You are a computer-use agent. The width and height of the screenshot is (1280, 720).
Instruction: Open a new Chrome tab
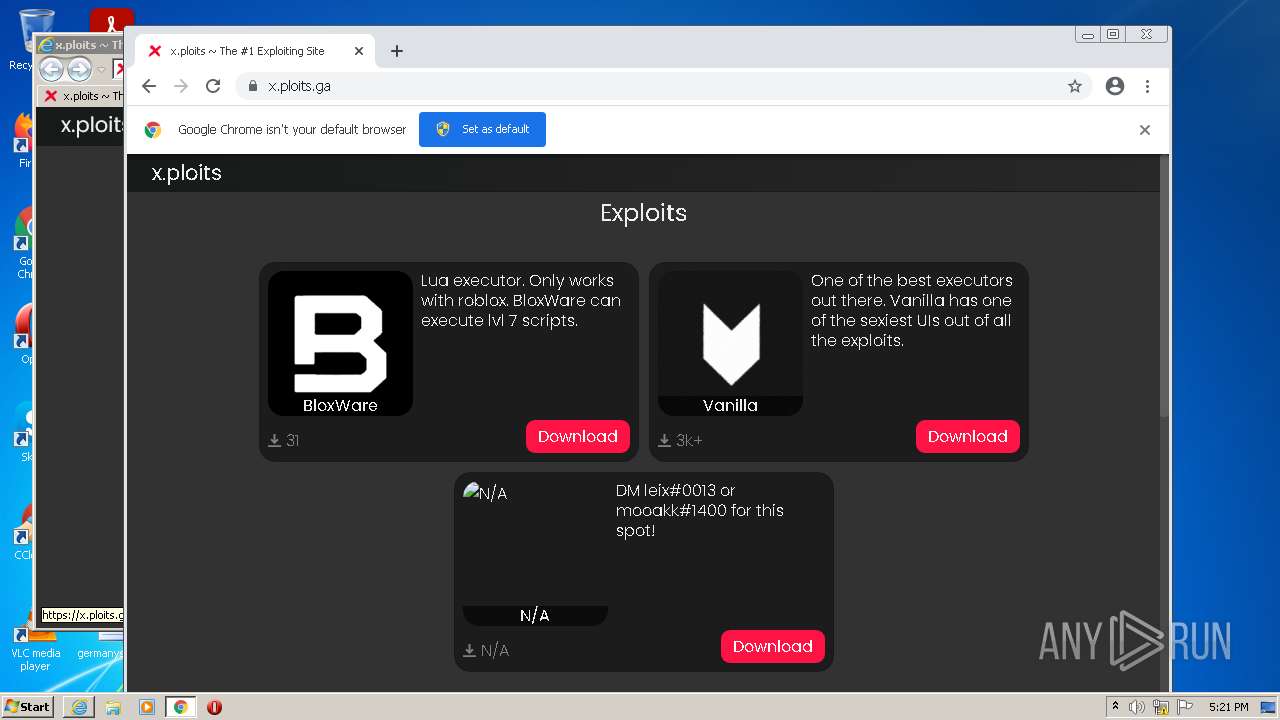(397, 51)
